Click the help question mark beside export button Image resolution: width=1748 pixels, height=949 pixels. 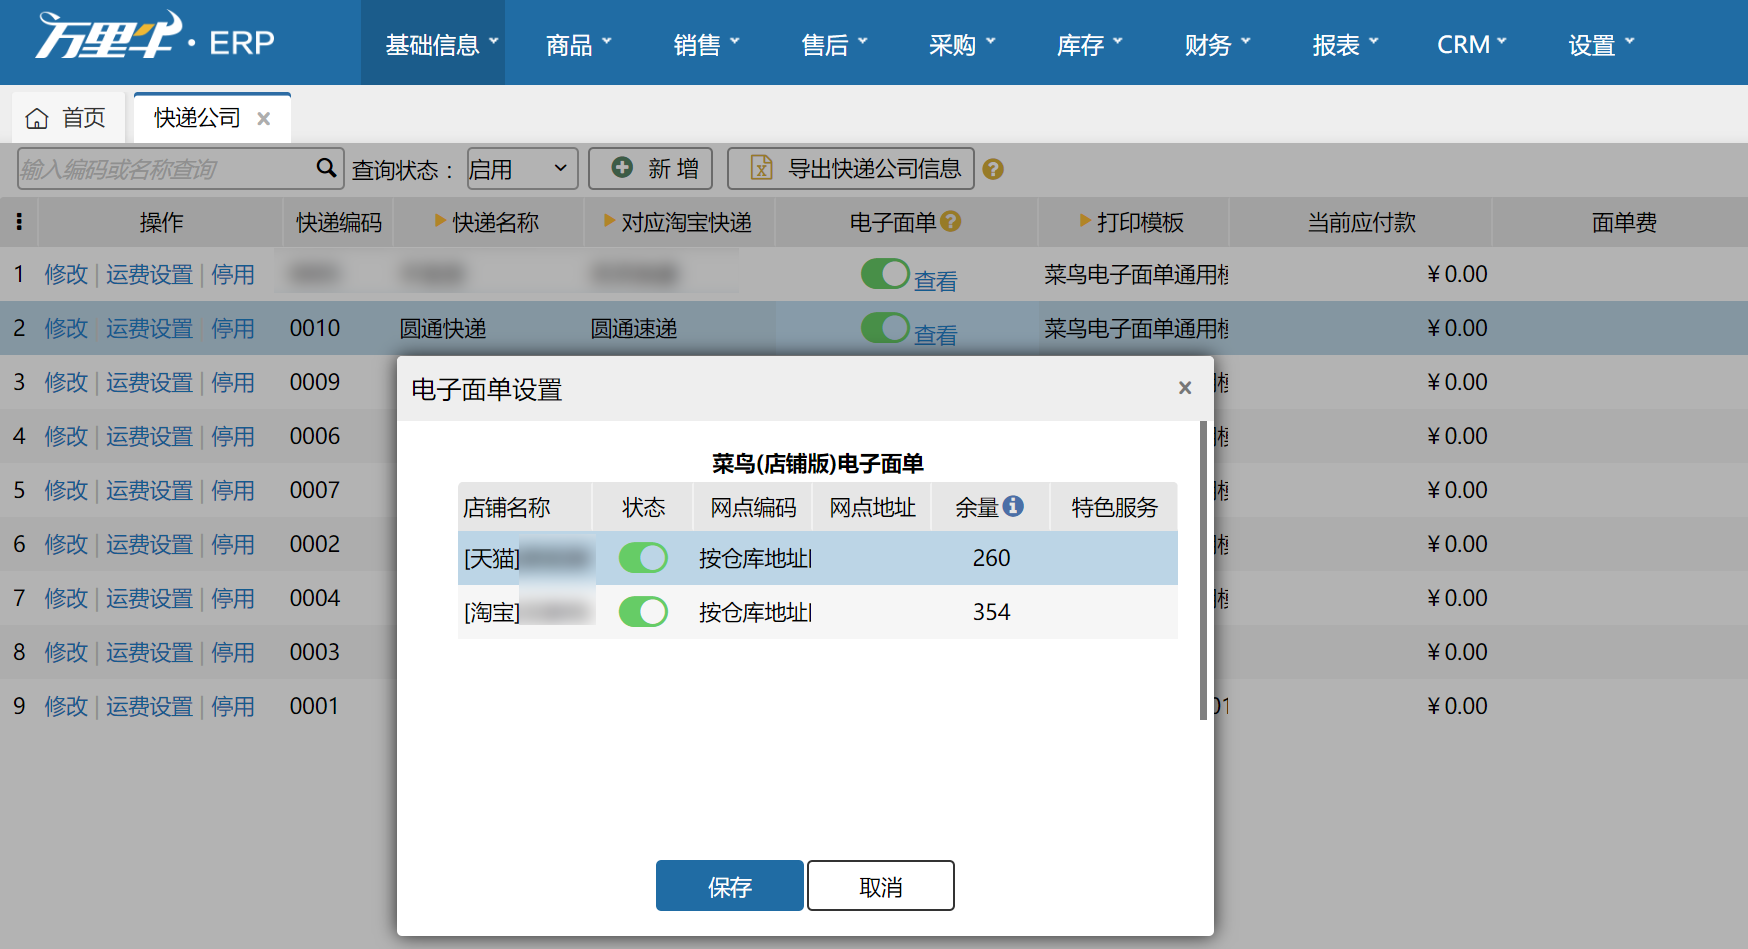(x=993, y=169)
